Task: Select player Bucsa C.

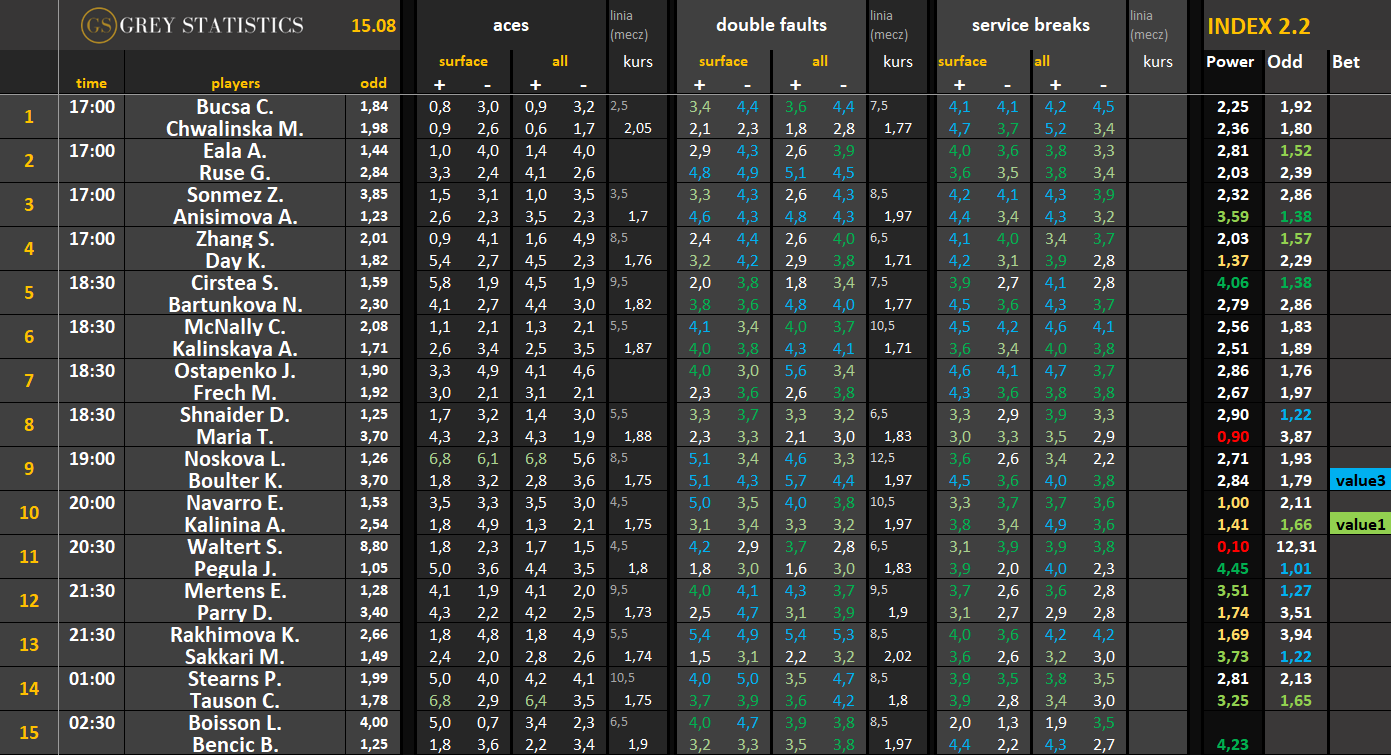Action: (x=235, y=107)
